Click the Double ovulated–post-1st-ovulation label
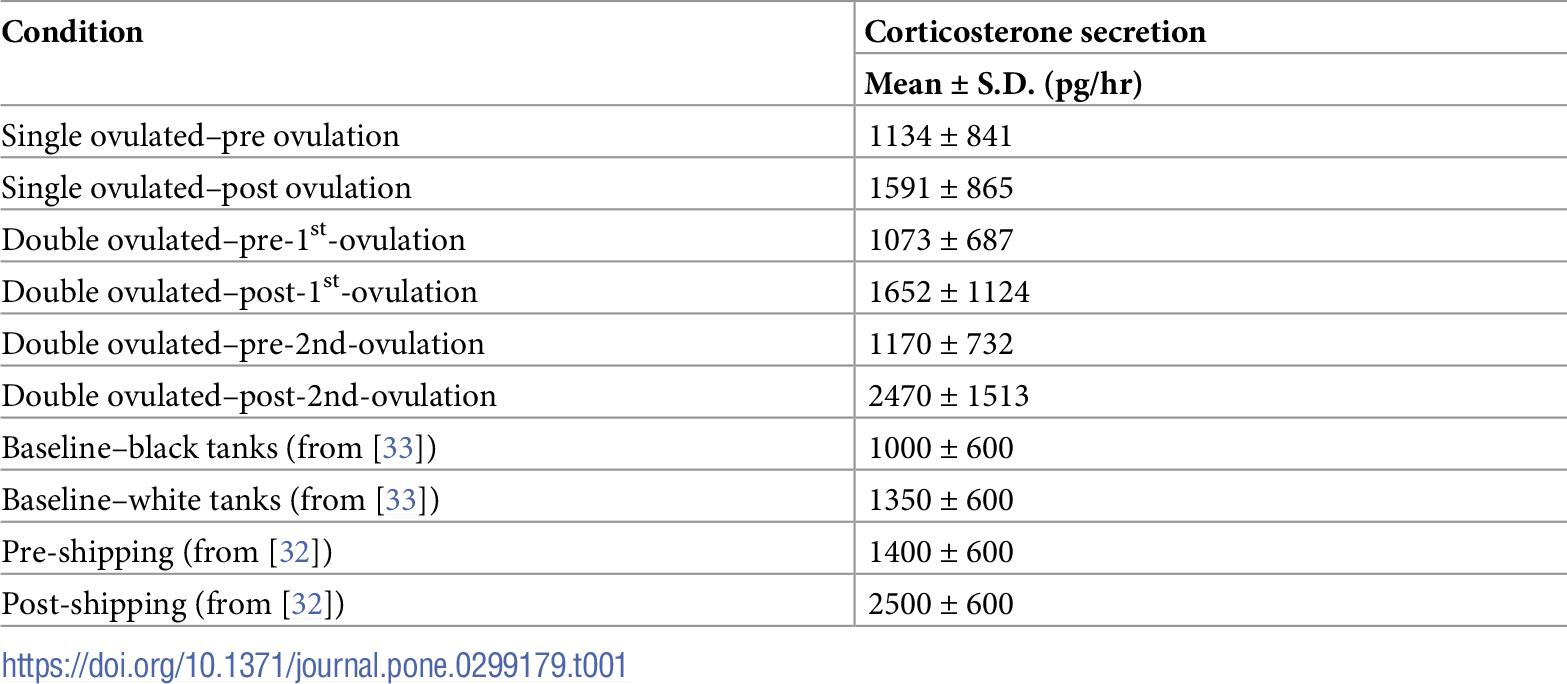This screenshot has height=684, width=1567. [239, 293]
